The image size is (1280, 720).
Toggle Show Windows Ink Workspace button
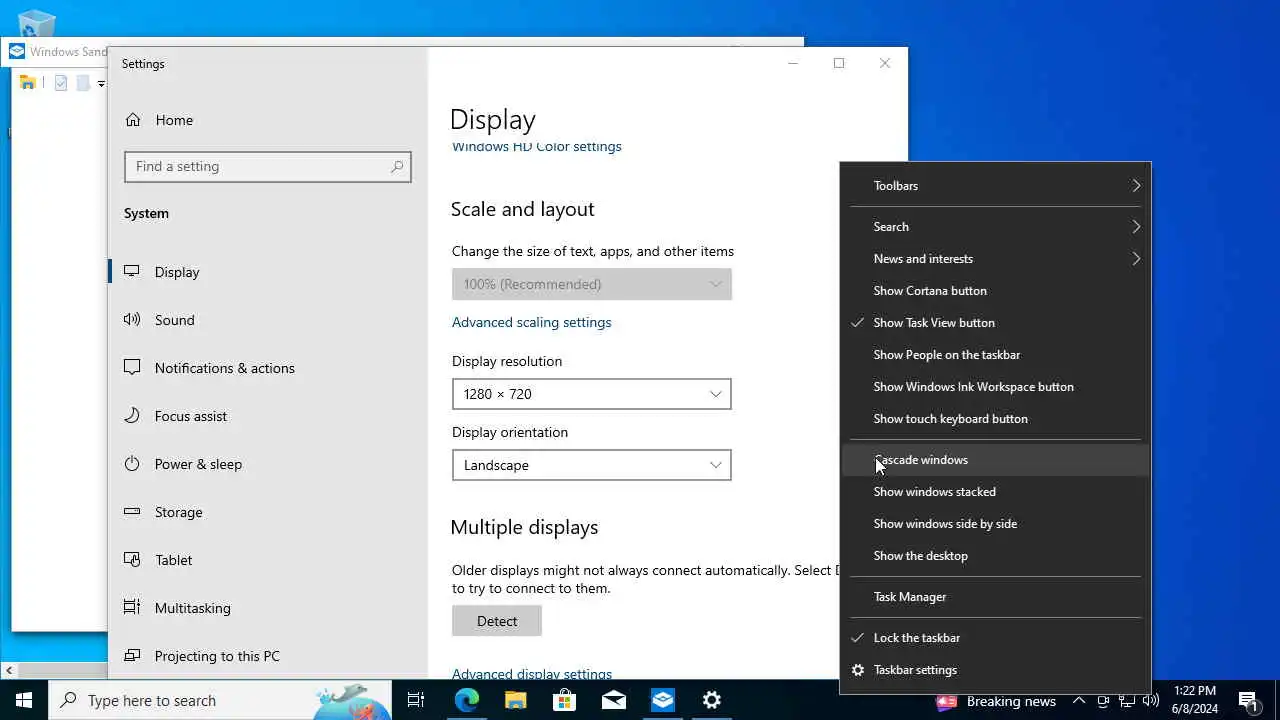coord(995,387)
